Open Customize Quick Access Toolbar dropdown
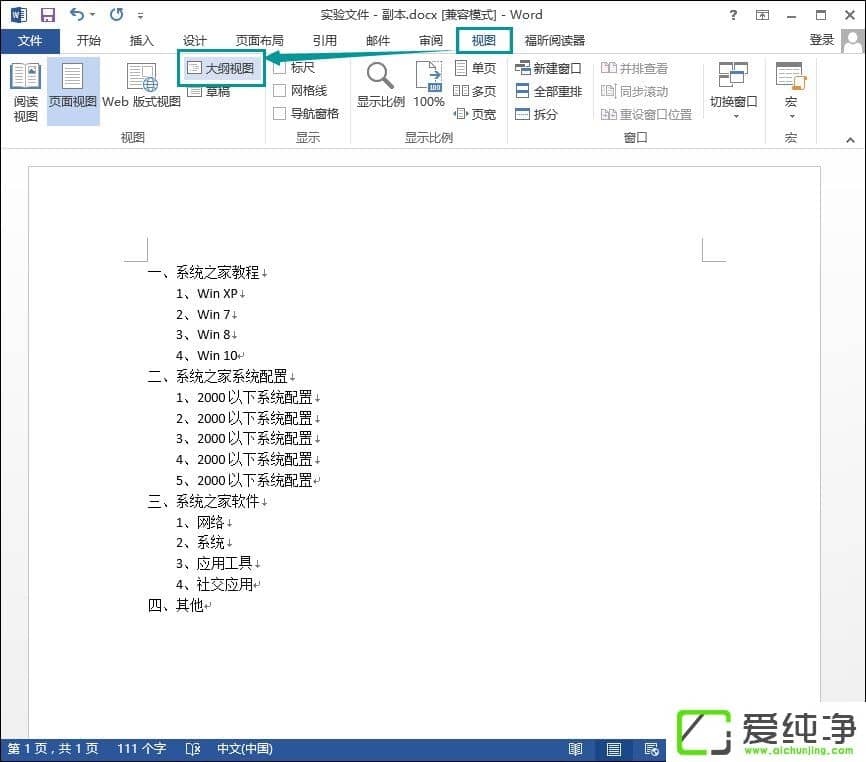This screenshot has height=762, width=866. click(140, 16)
